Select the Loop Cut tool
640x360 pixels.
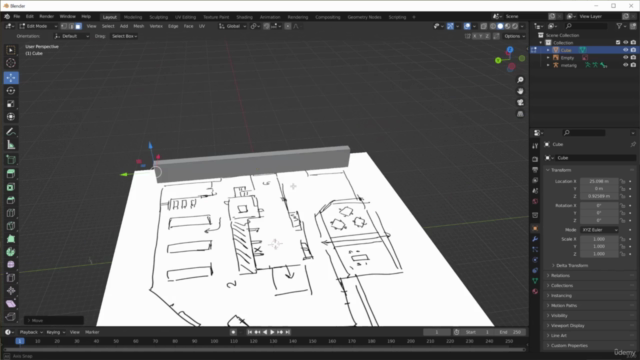click(11, 213)
